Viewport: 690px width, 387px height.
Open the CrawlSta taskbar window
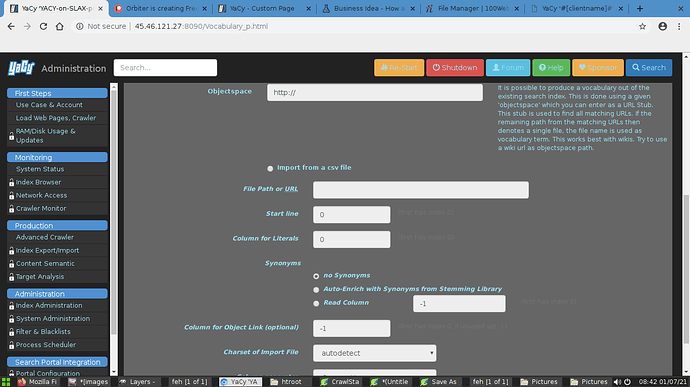pos(341,382)
